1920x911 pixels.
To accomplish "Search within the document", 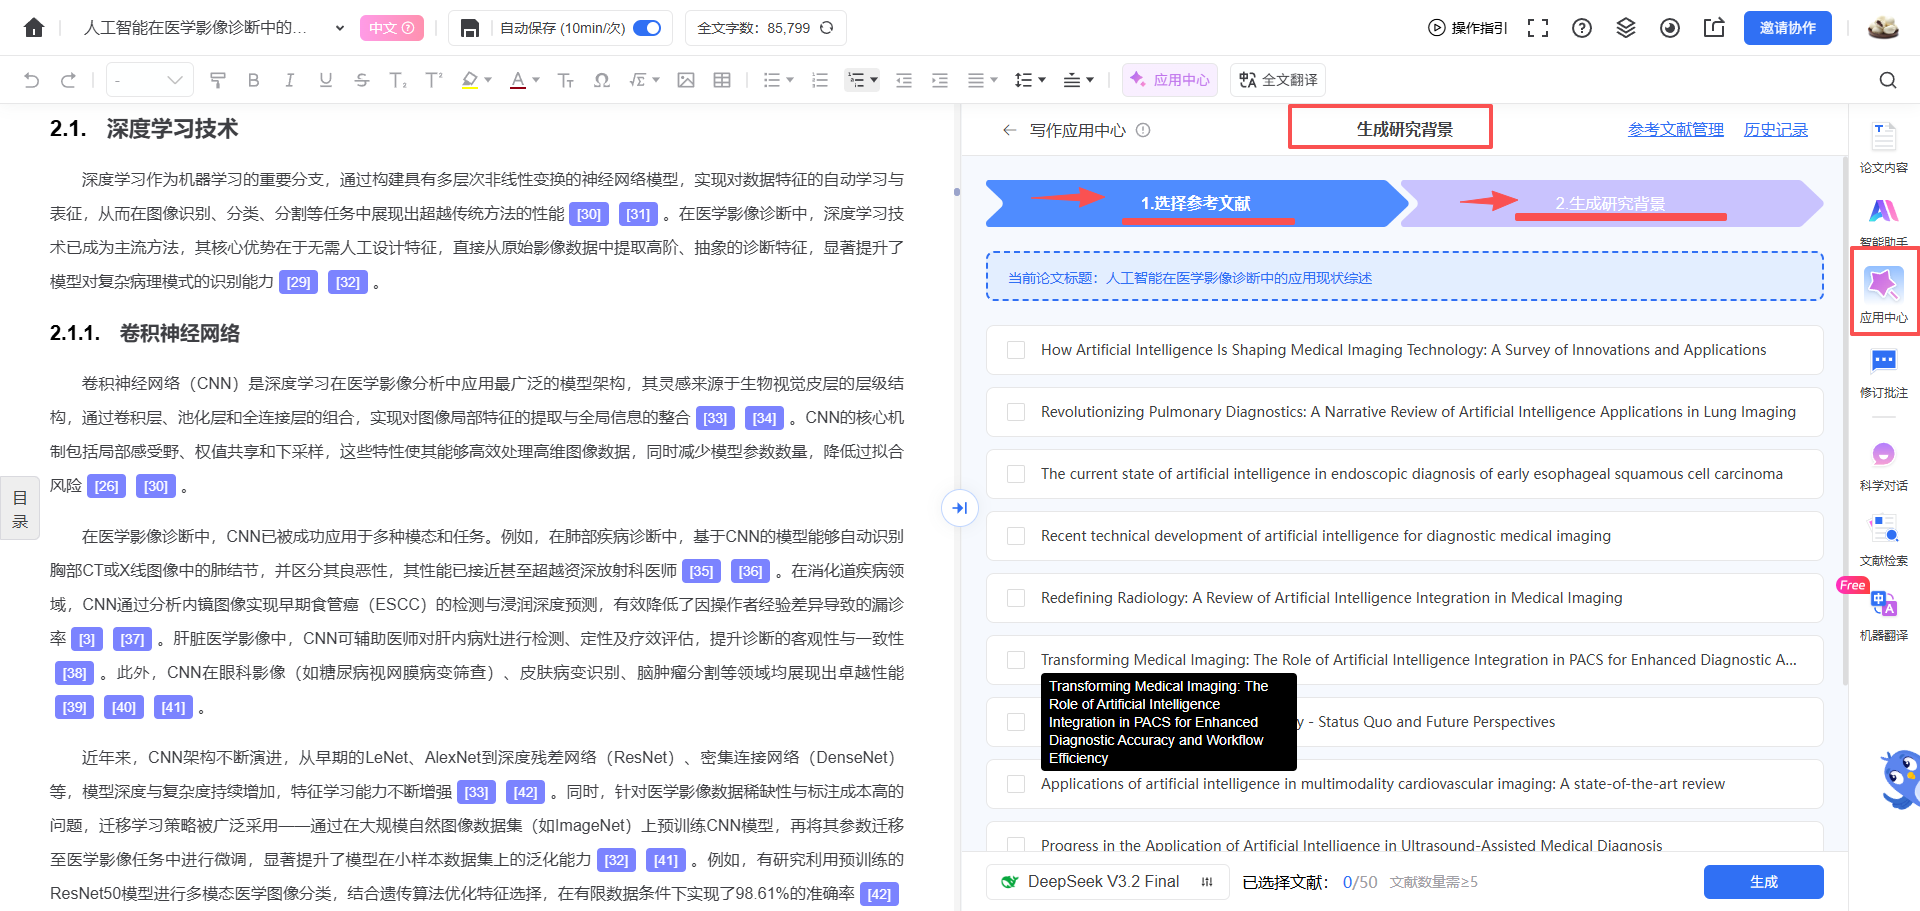I will coord(1888,80).
